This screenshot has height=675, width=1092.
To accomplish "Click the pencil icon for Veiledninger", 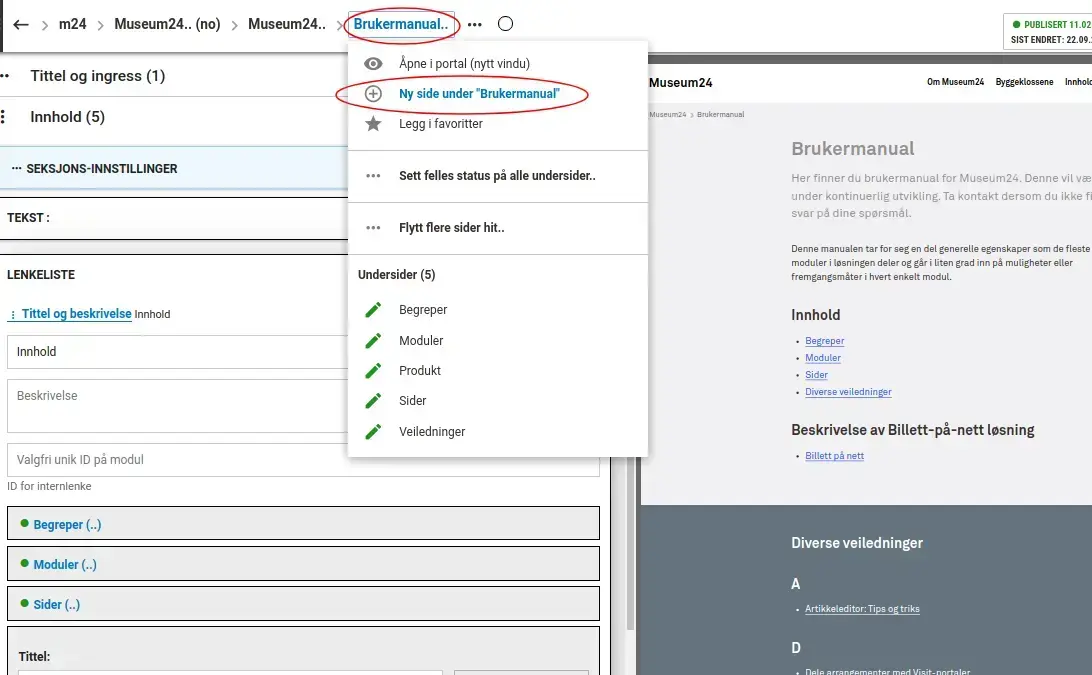I will click(x=373, y=431).
